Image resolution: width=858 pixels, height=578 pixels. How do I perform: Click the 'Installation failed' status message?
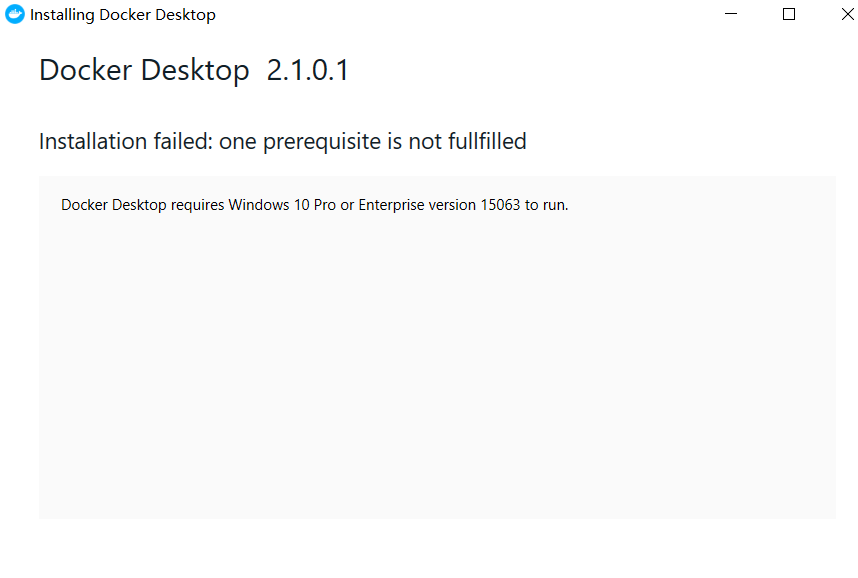(x=282, y=141)
